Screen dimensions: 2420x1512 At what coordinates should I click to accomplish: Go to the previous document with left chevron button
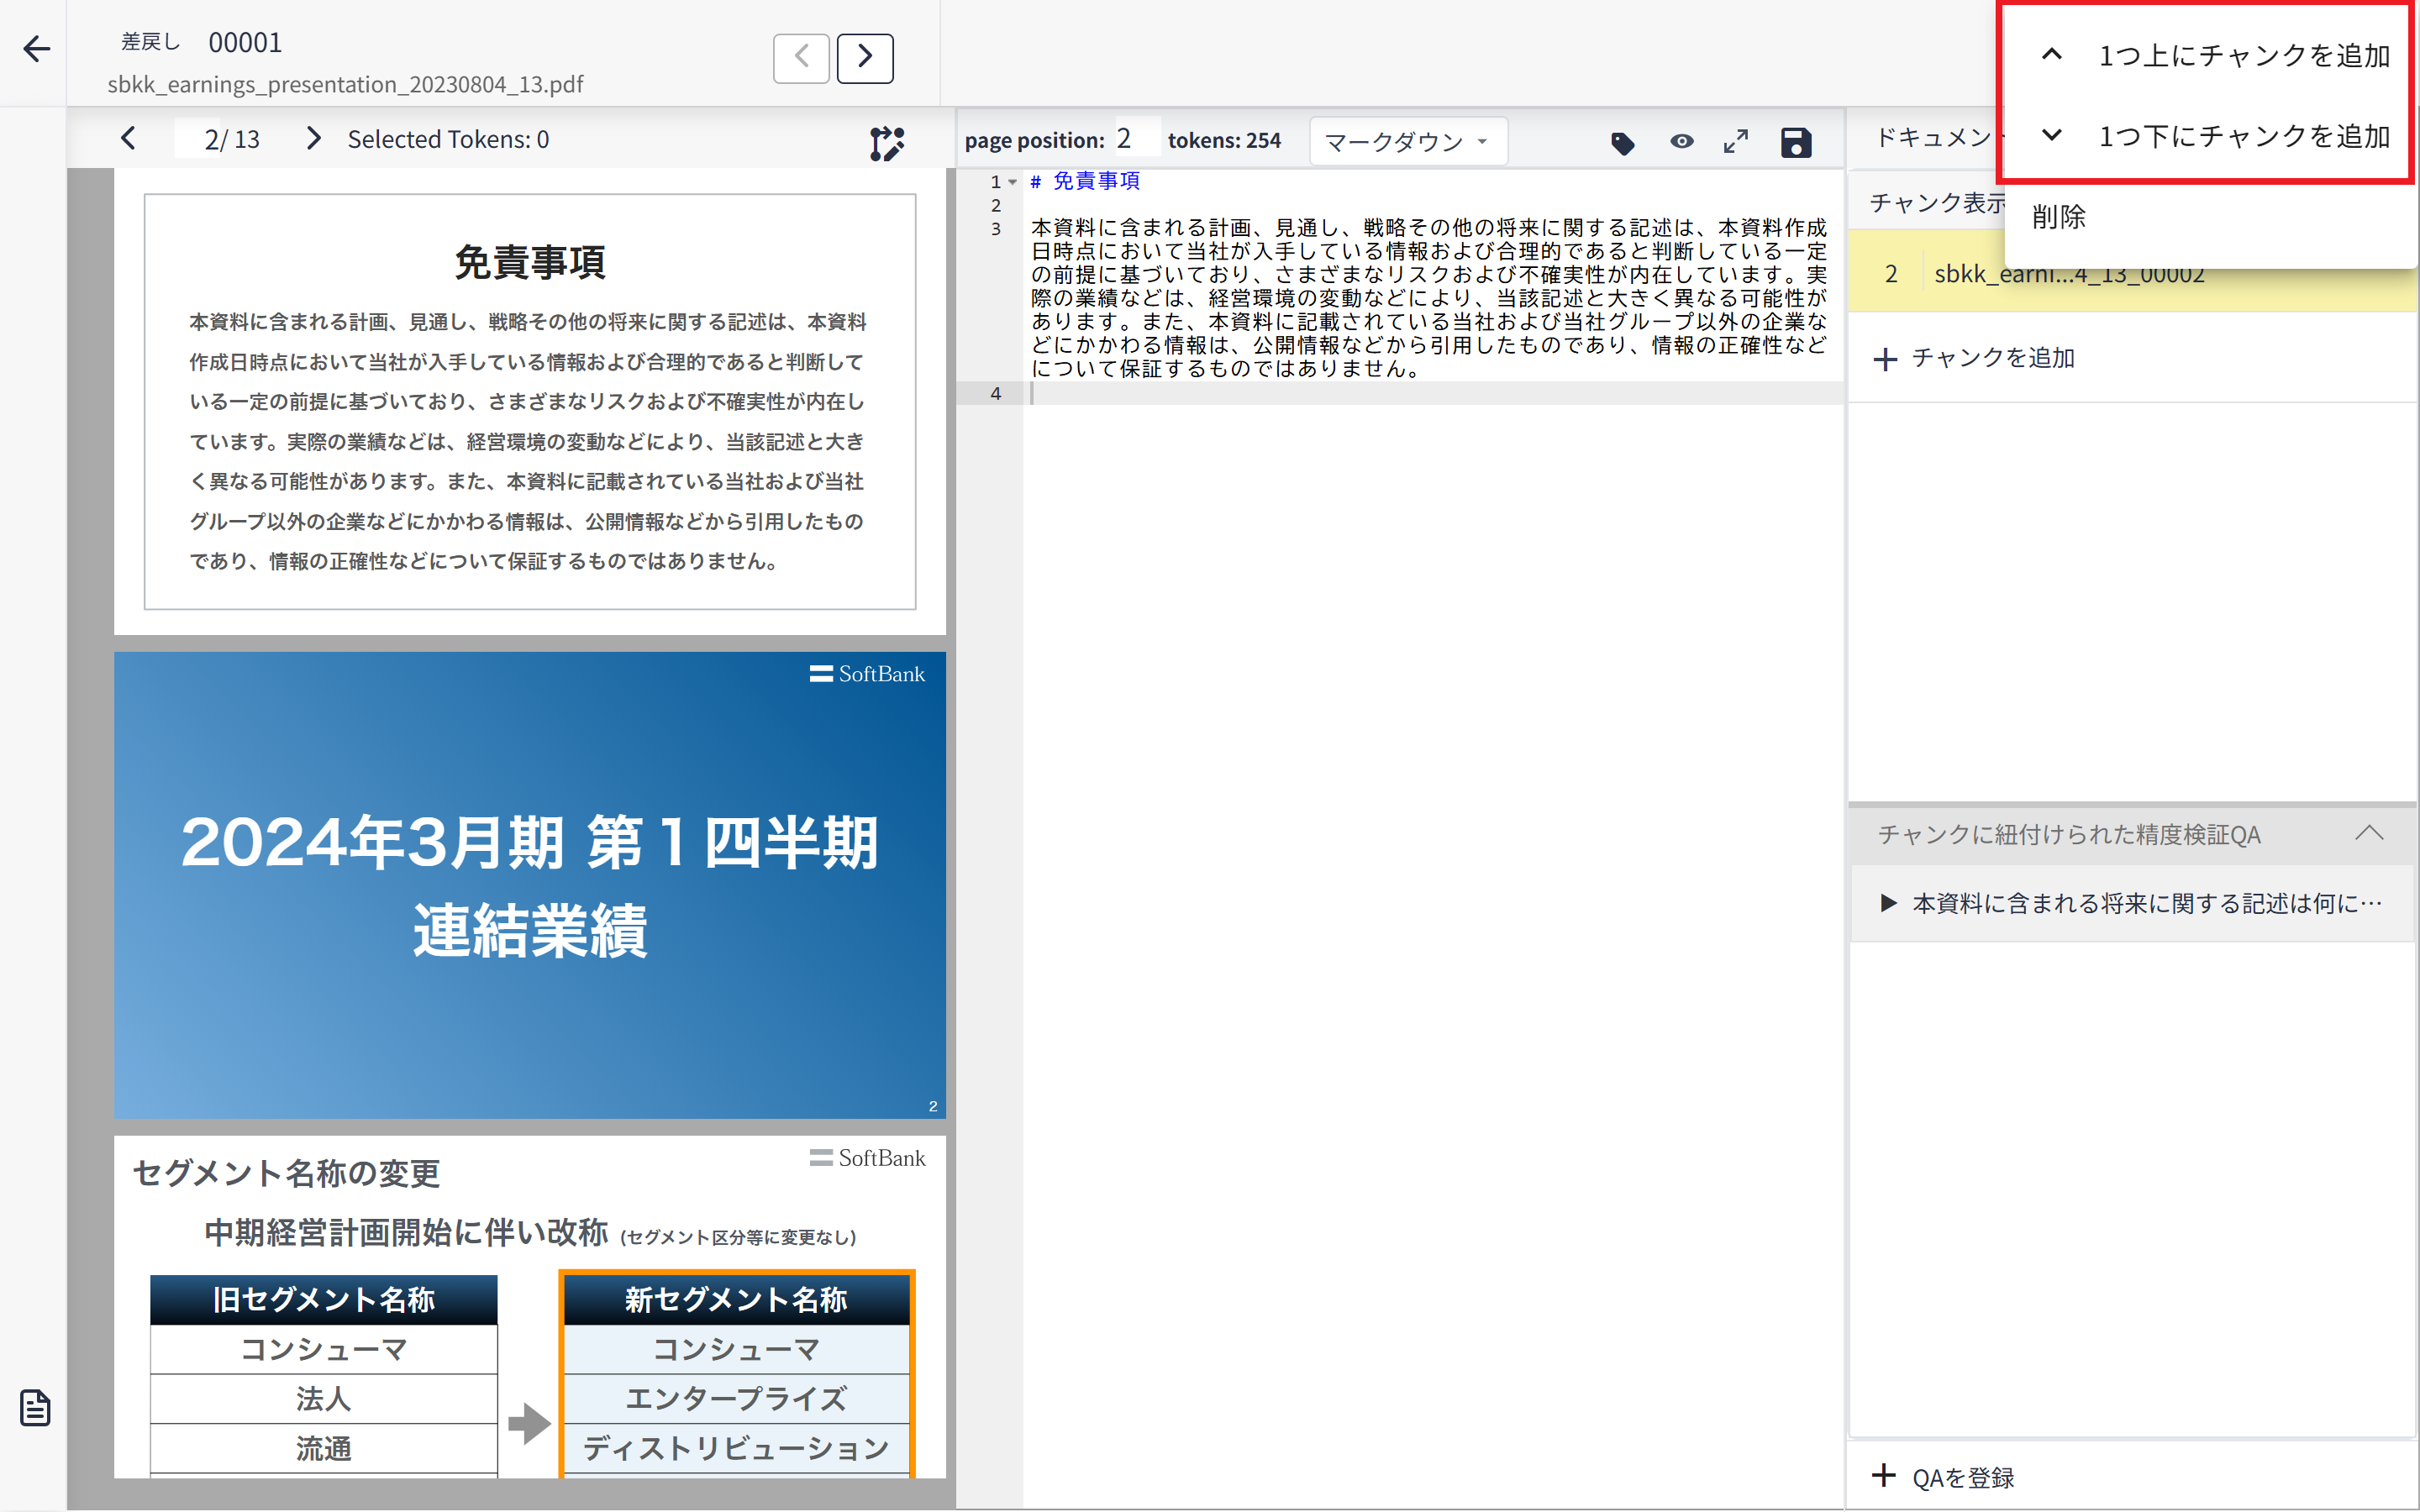click(x=801, y=58)
